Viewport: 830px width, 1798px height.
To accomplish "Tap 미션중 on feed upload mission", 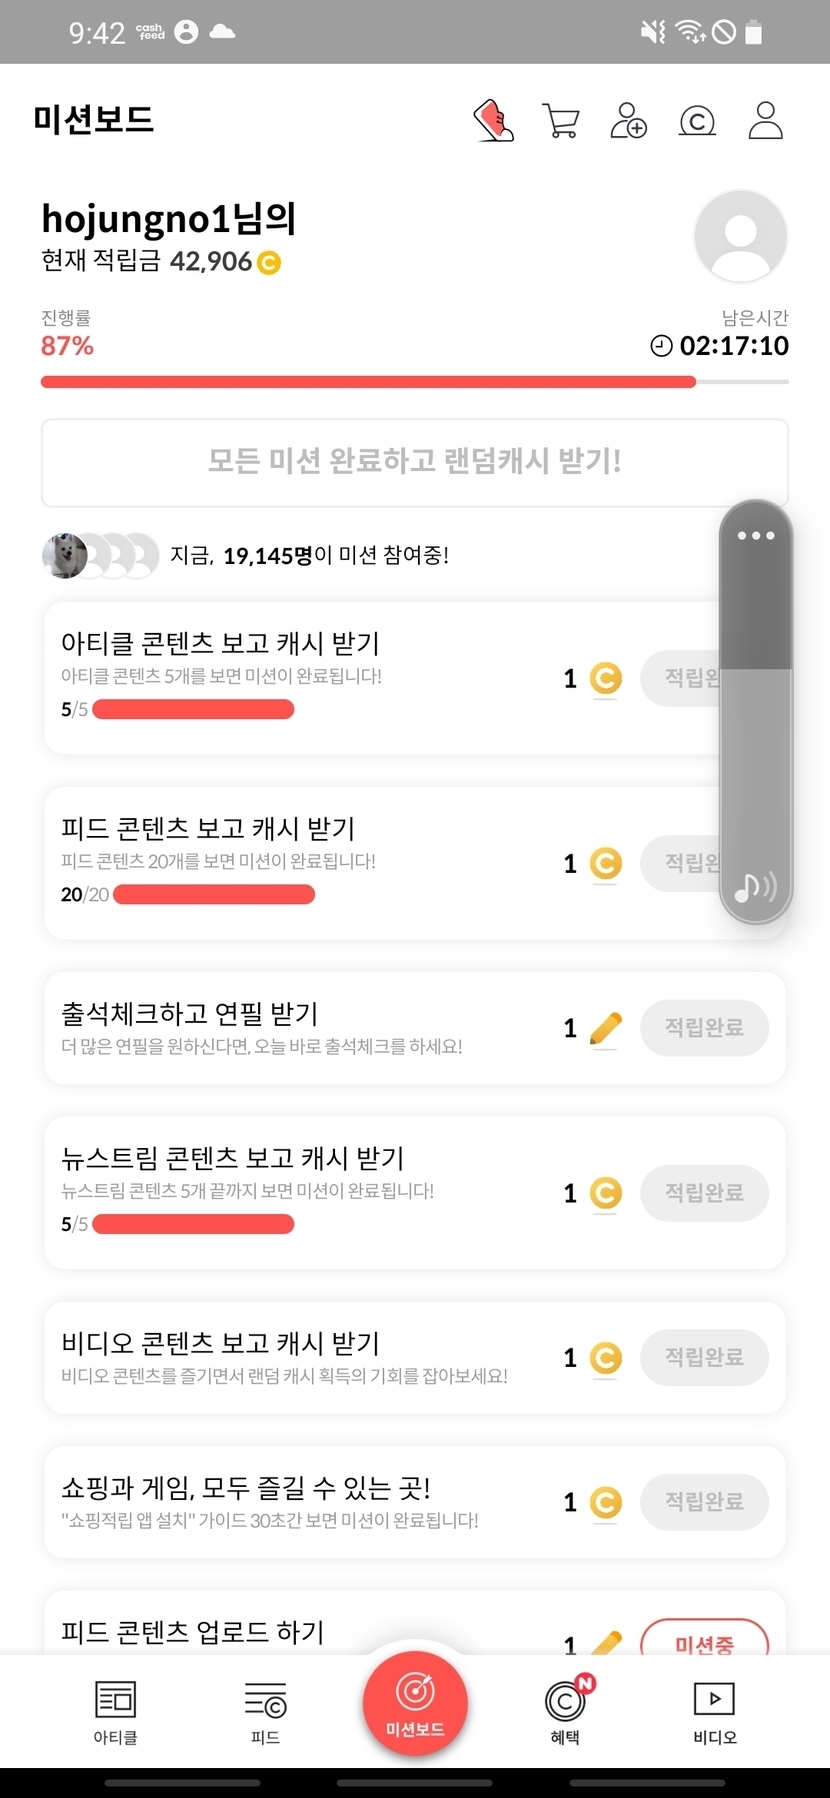I will (x=704, y=1639).
